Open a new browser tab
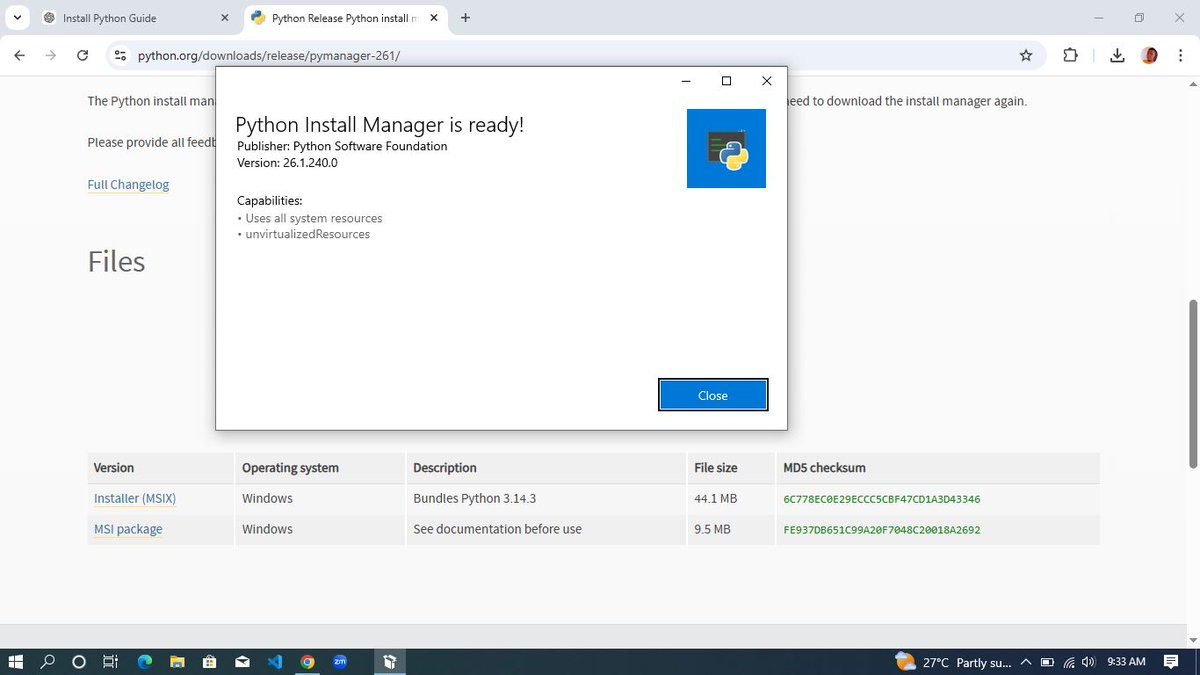1200x675 pixels. (465, 18)
